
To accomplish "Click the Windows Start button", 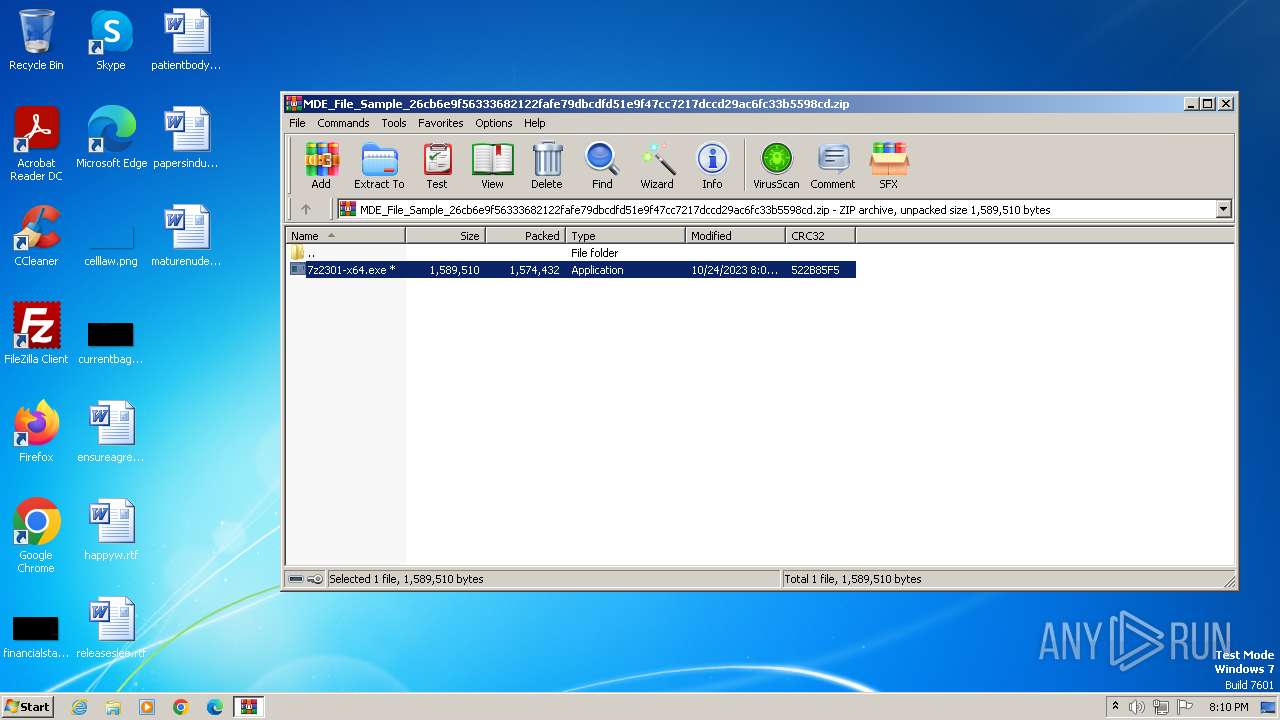I will point(28,706).
